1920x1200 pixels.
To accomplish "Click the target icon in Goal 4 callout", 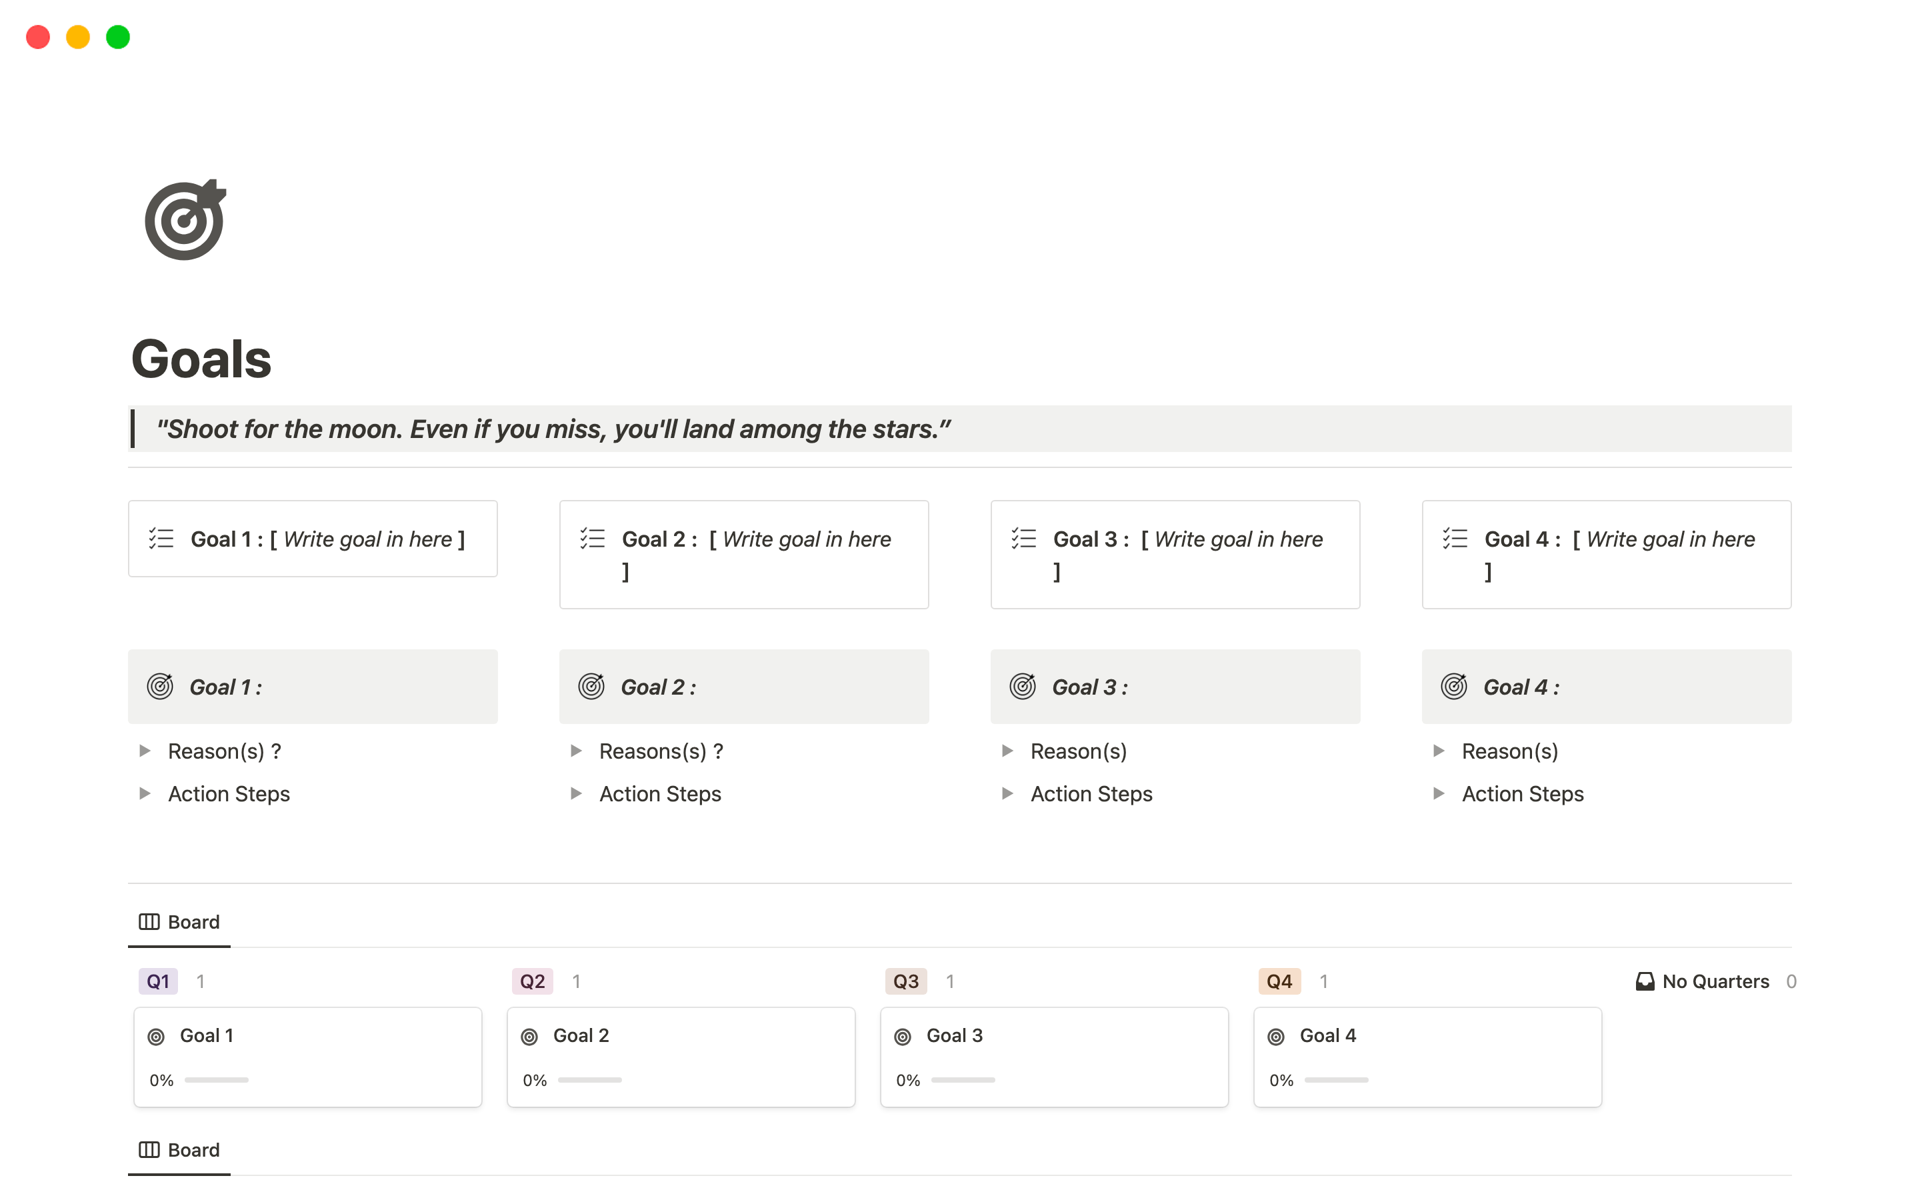I will [x=1454, y=687].
